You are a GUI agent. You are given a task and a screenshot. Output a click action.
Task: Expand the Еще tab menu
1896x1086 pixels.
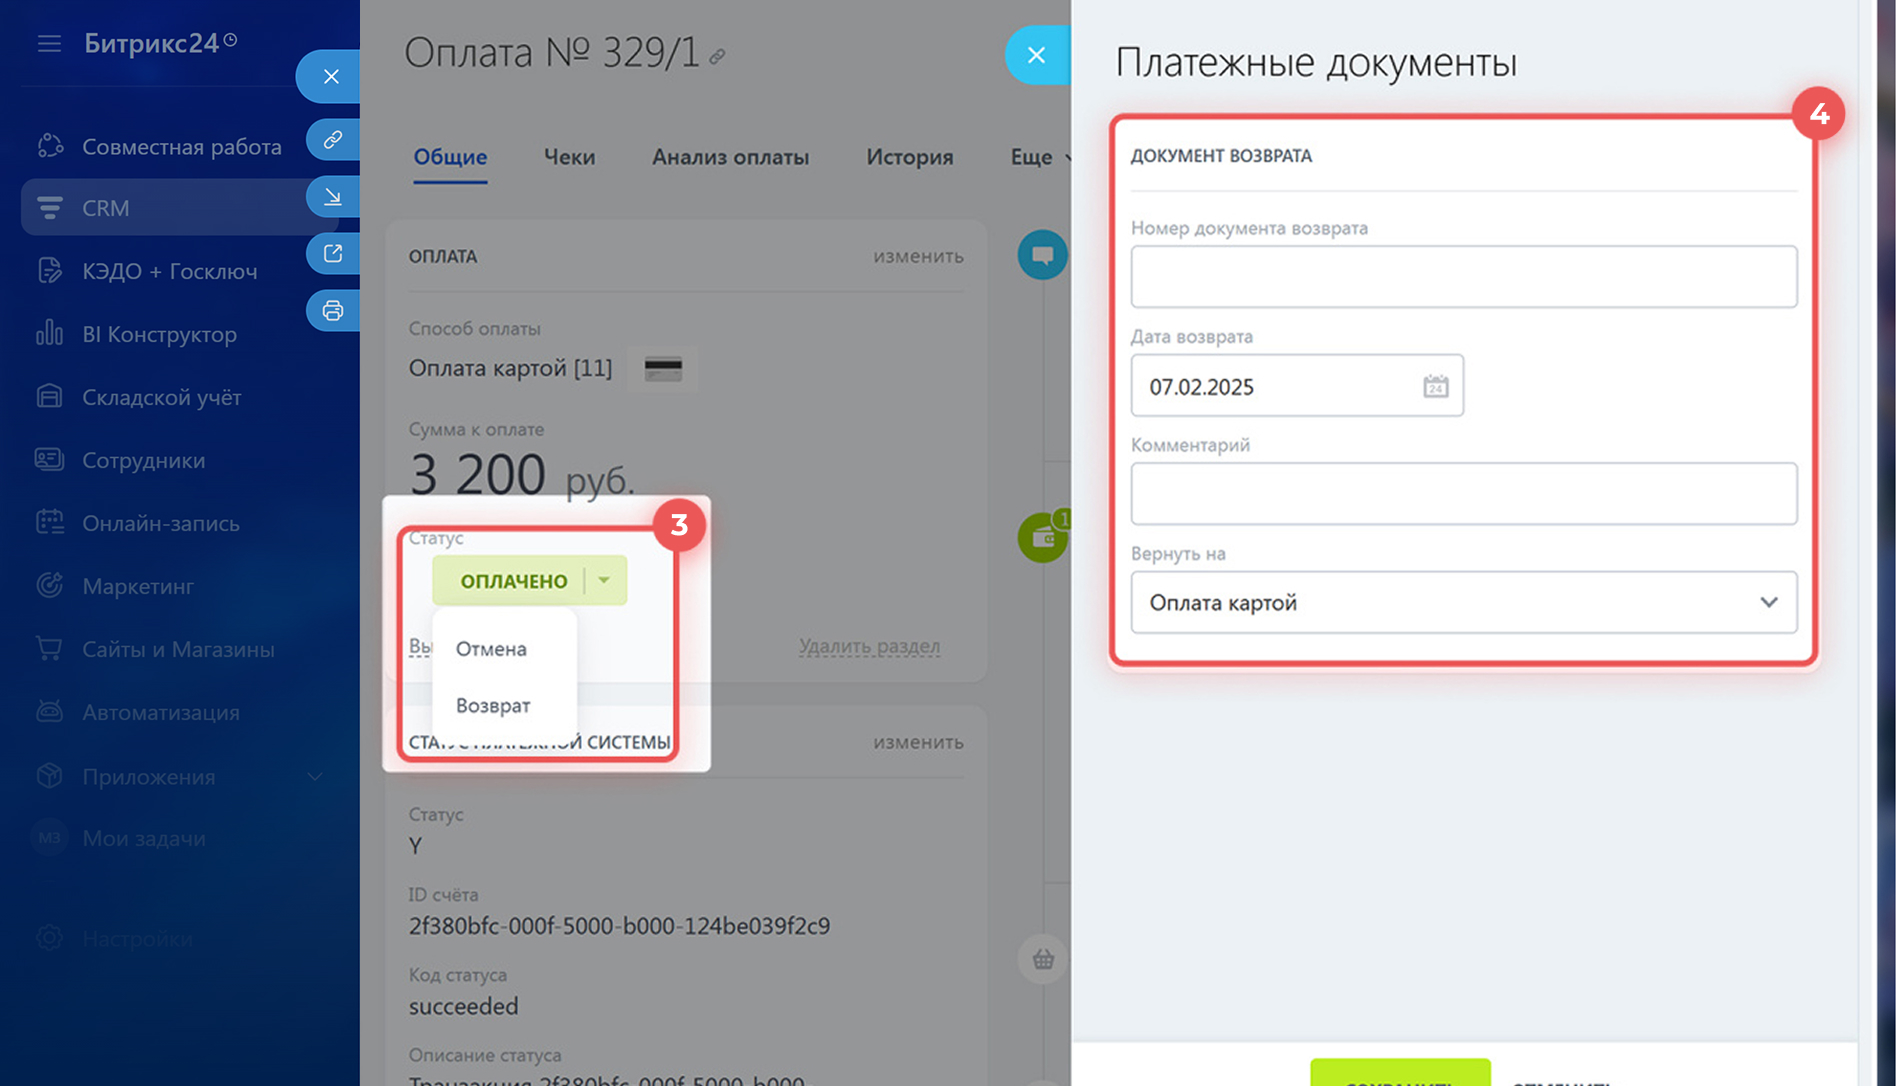click(1039, 157)
